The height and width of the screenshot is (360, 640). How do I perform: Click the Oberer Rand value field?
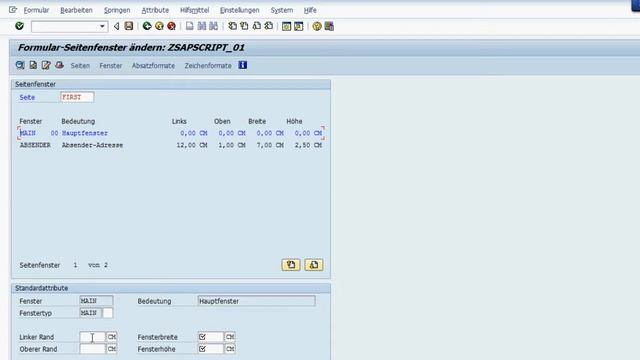pyautogui.click(x=92, y=349)
